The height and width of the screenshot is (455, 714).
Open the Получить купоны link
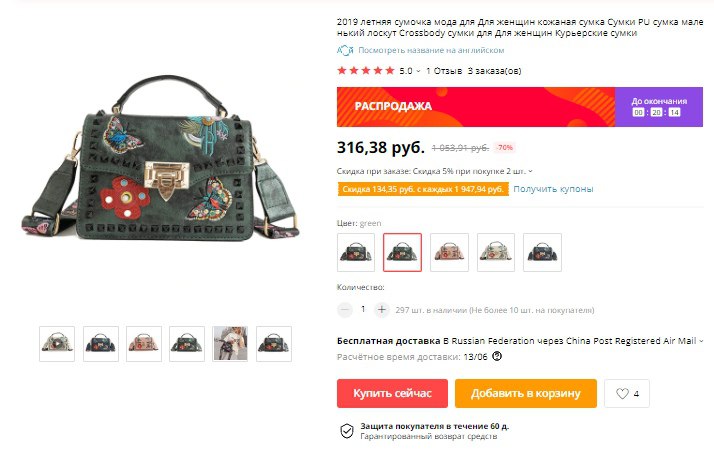553,189
